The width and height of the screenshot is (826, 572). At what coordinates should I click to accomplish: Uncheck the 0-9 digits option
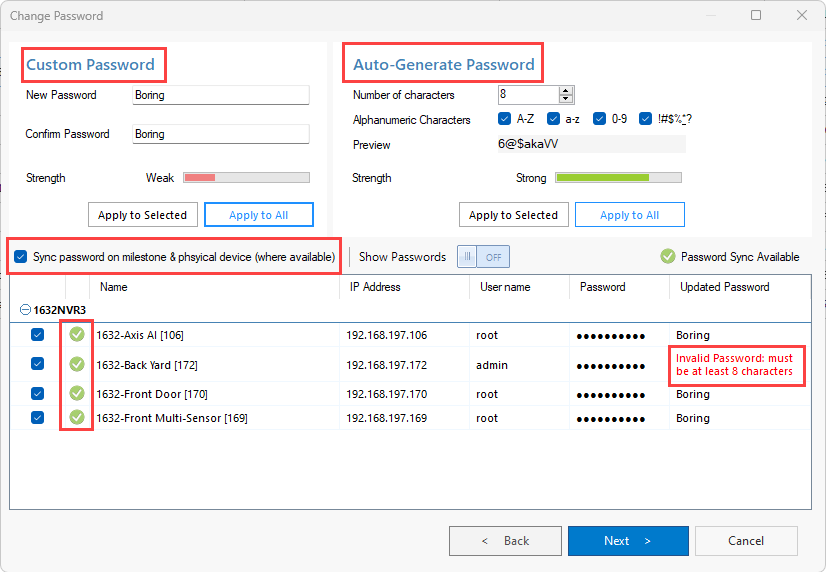click(599, 119)
